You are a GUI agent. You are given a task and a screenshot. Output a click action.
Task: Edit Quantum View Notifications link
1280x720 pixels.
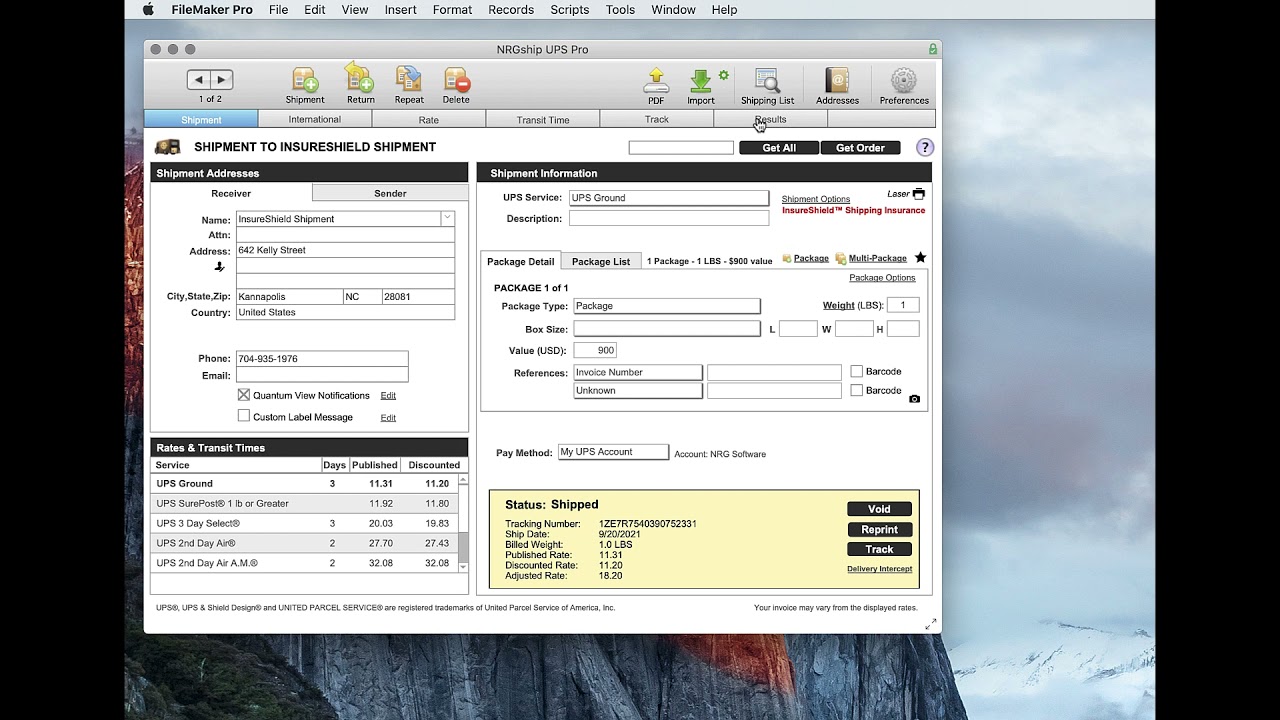click(388, 396)
